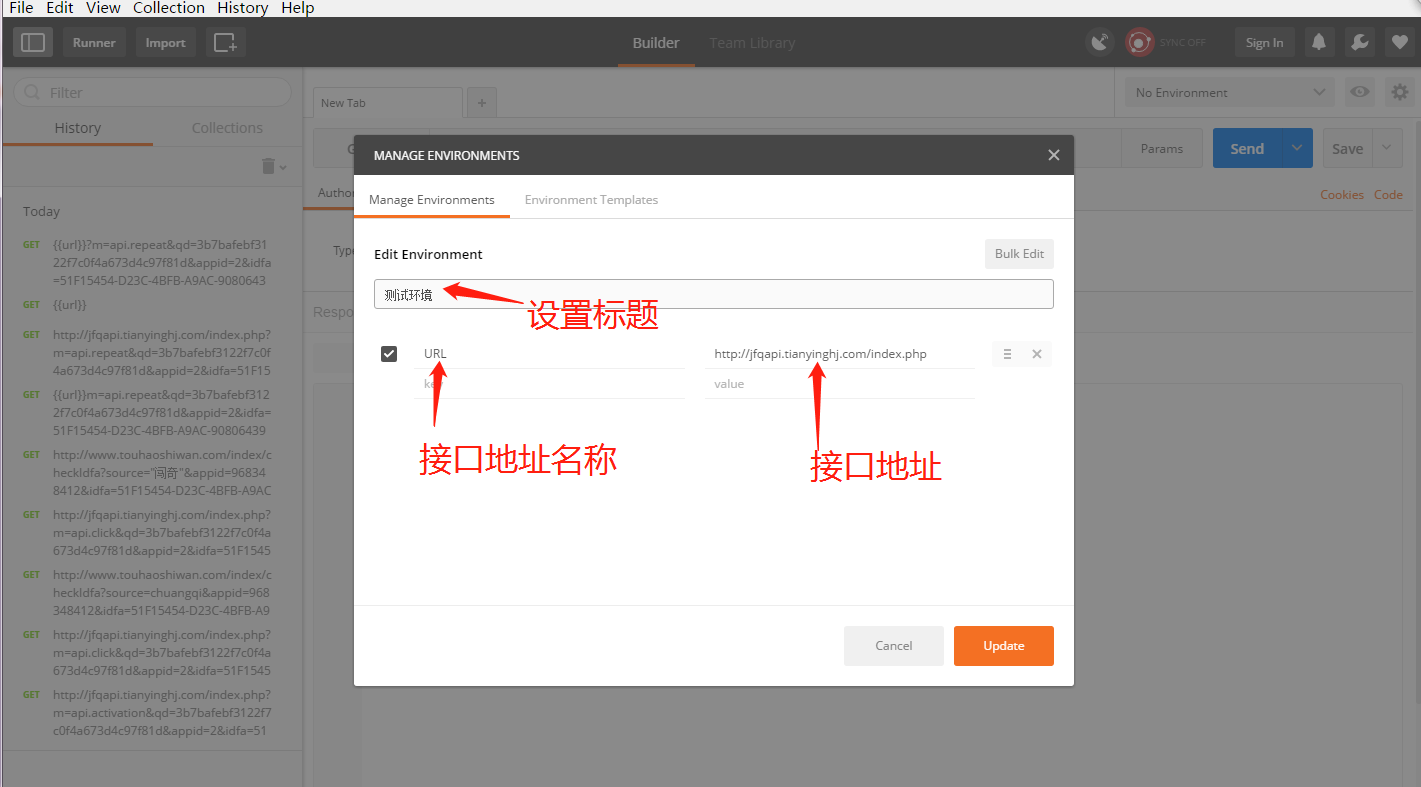
Task: Click the Save button
Action: point(1348,148)
